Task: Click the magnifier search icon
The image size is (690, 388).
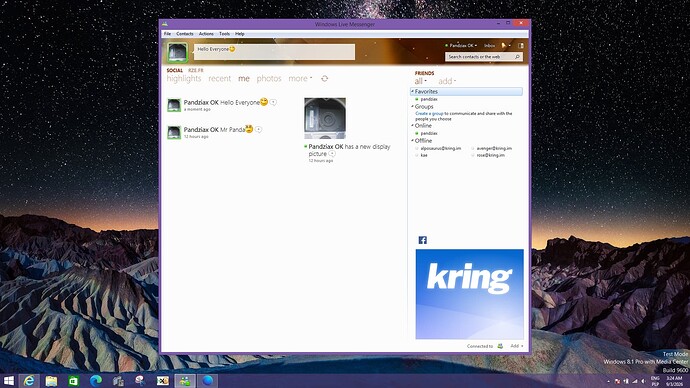Action: (x=518, y=57)
